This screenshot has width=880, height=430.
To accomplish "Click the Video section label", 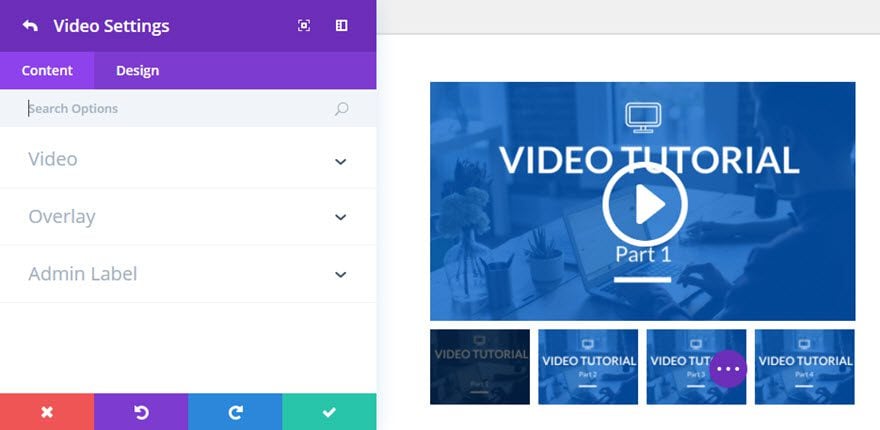I will tap(53, 159).
